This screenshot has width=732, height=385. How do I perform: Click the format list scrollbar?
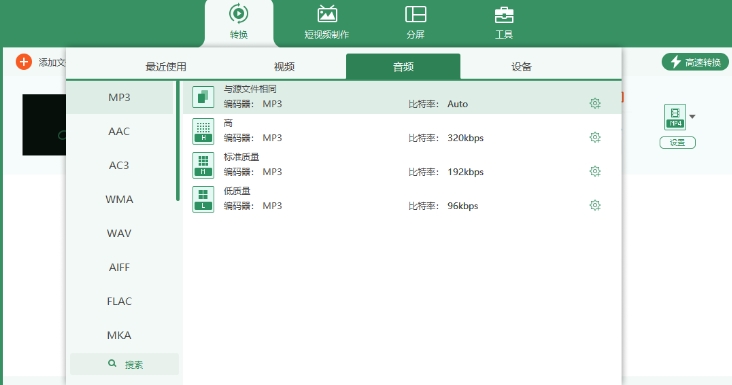(x=177, y=141)
